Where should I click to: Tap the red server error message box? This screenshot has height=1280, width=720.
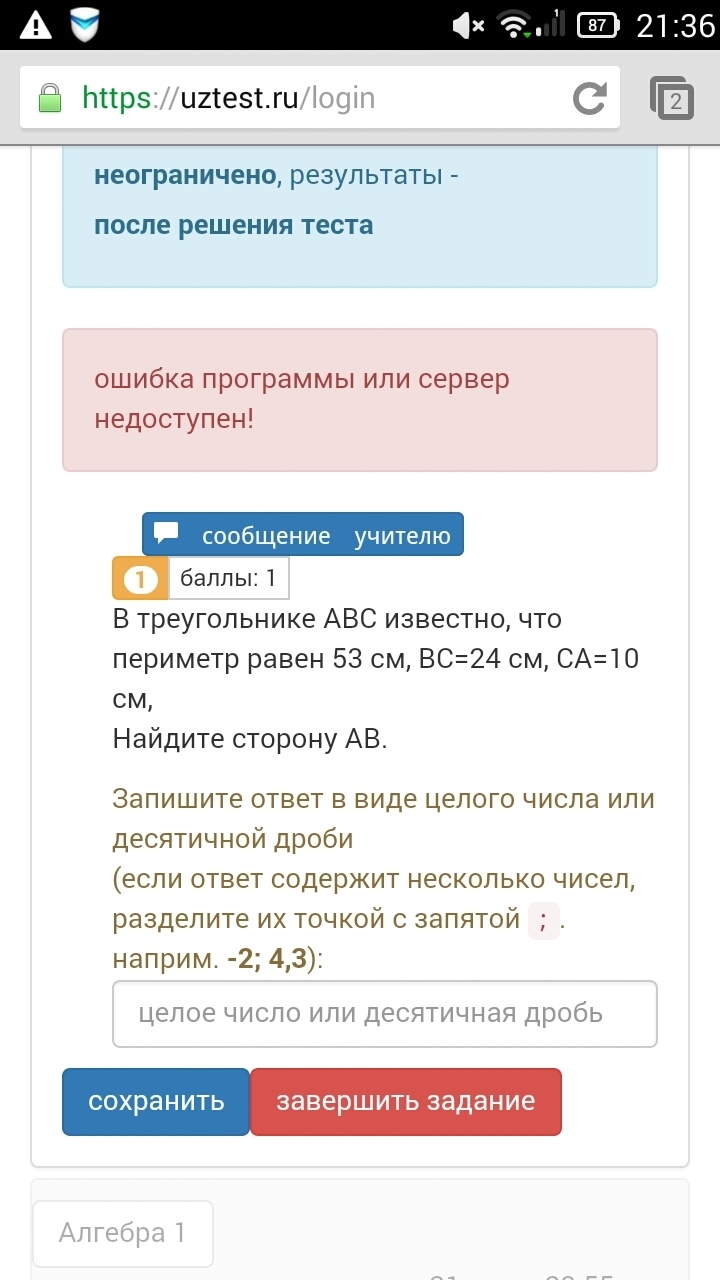(x=360, y=400)
